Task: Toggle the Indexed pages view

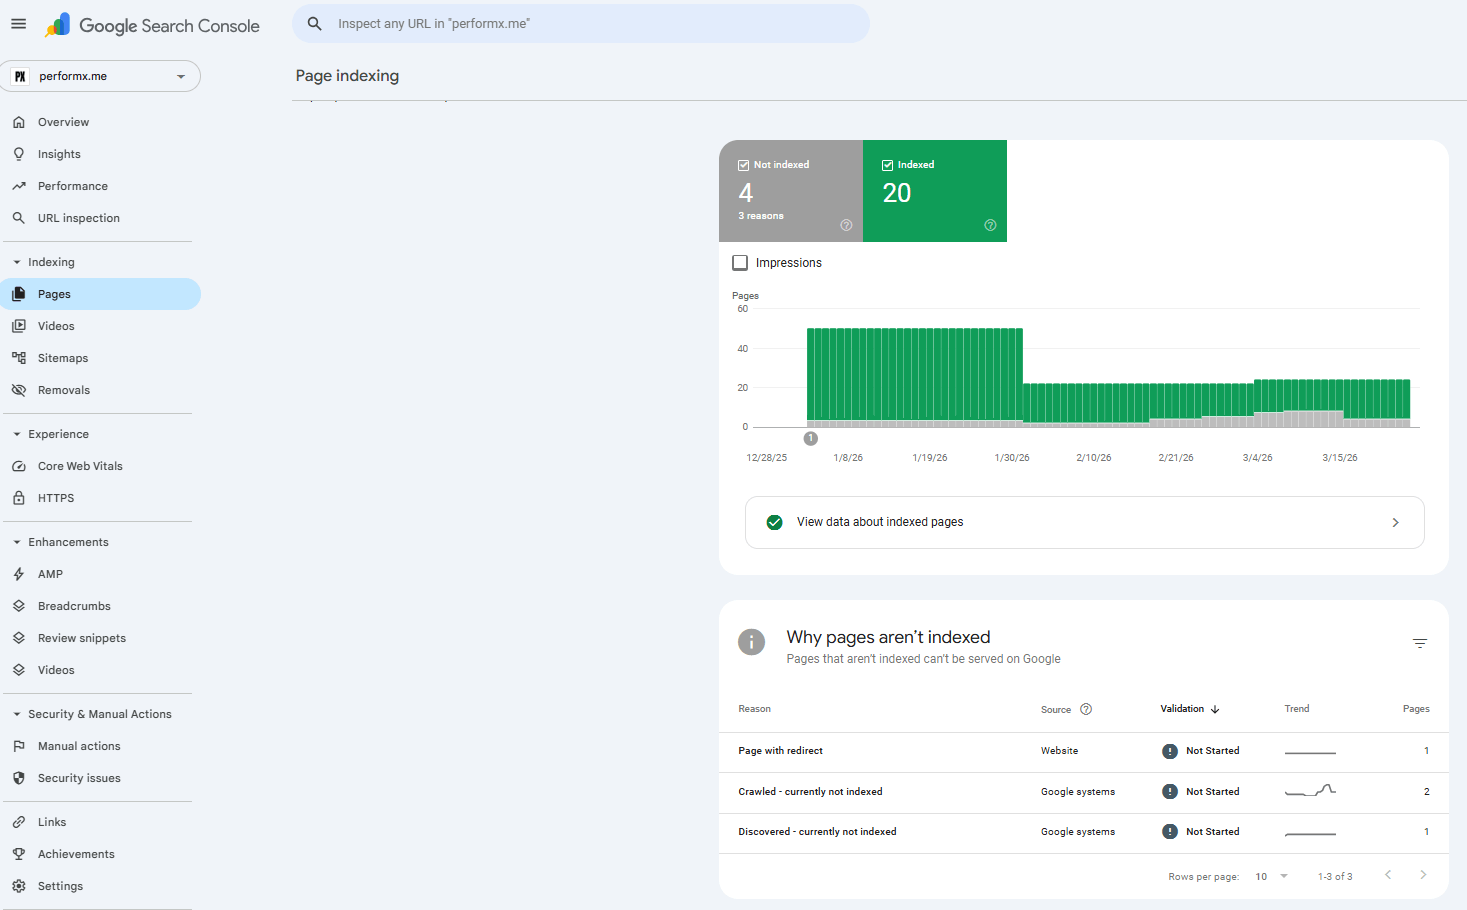Action: pos(934,191)
